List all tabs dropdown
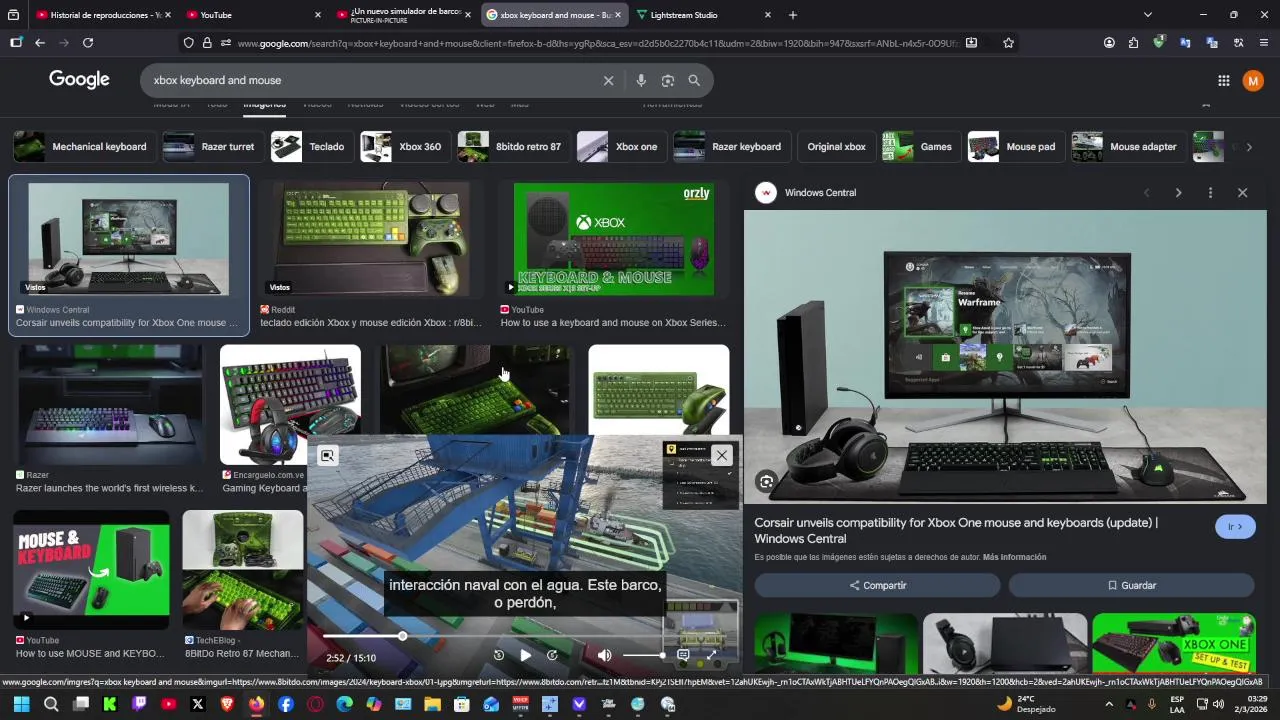The image size is (1280, 720). click(1147, 15)
